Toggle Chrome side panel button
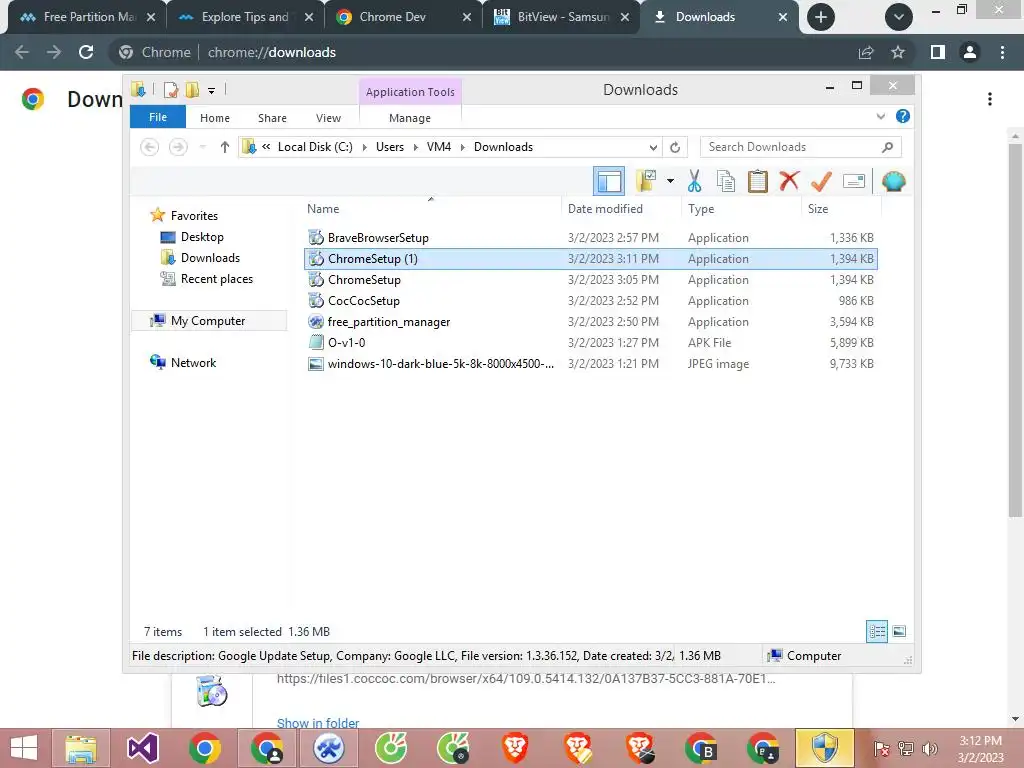The width and height of the screenshot is (1024, 768). [x=938, y=52]
